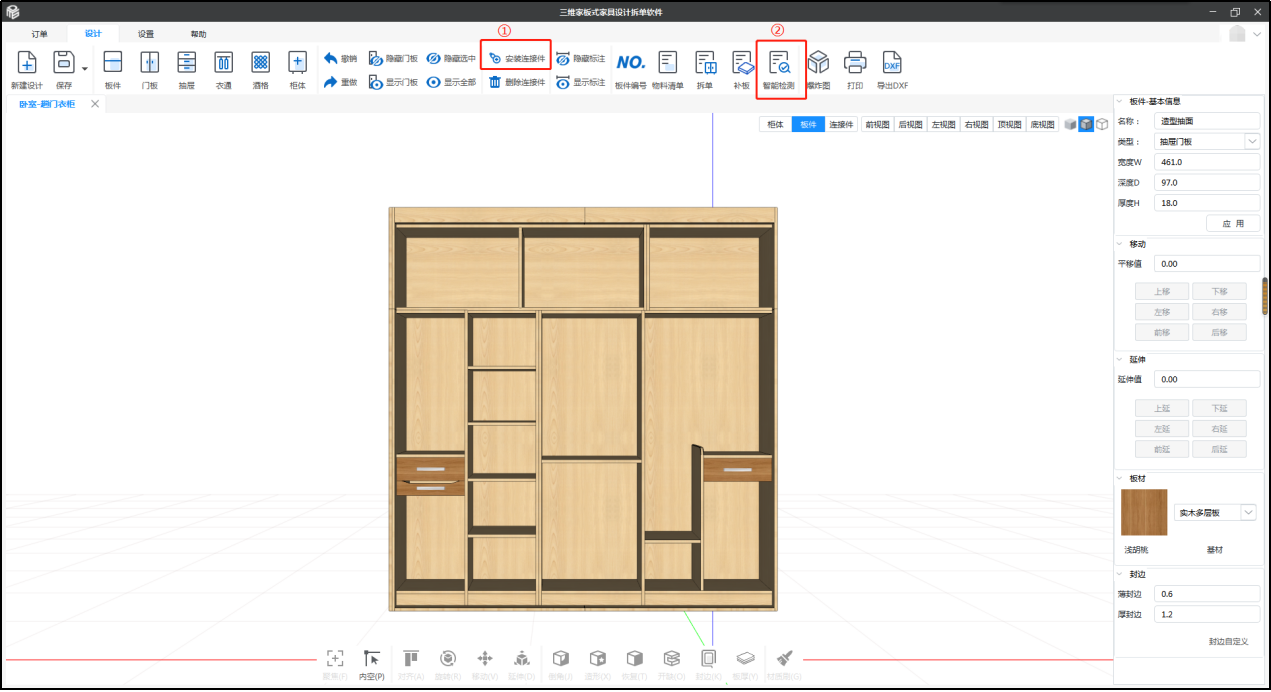1271x692 pixels.
Task: Click the 板件编号 NO. icon
Action: pyautogui.click(x=630, y=63)
